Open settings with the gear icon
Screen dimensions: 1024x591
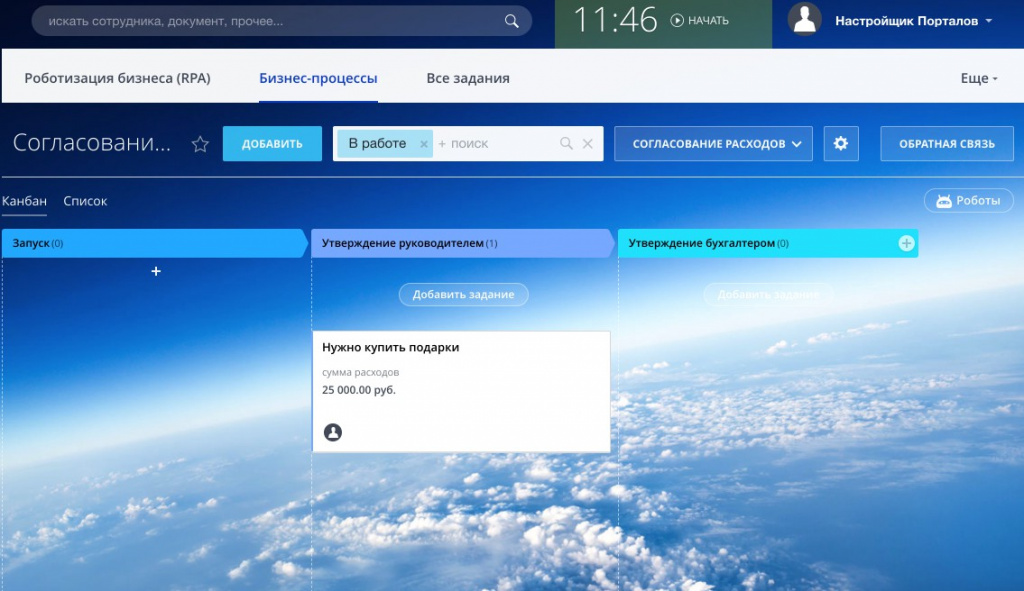(841, 144)
